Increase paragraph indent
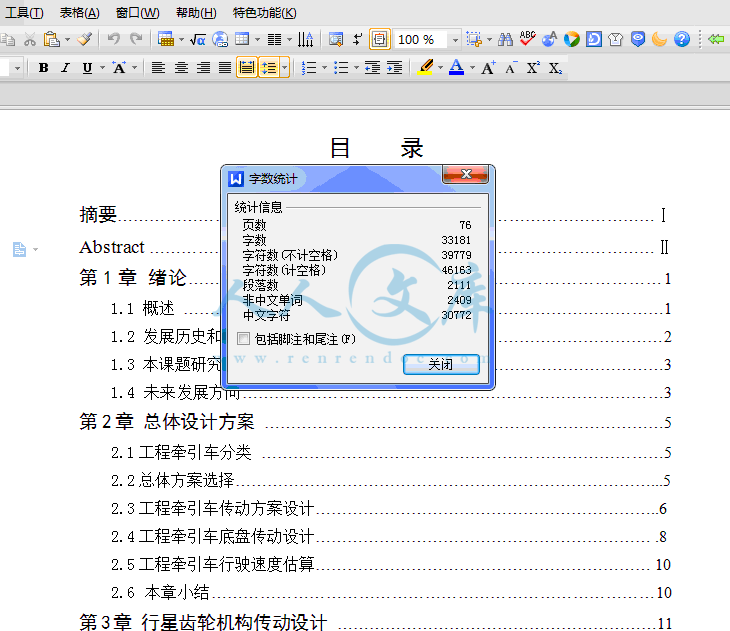Screen dimensions: 730x631 [395, 68]
